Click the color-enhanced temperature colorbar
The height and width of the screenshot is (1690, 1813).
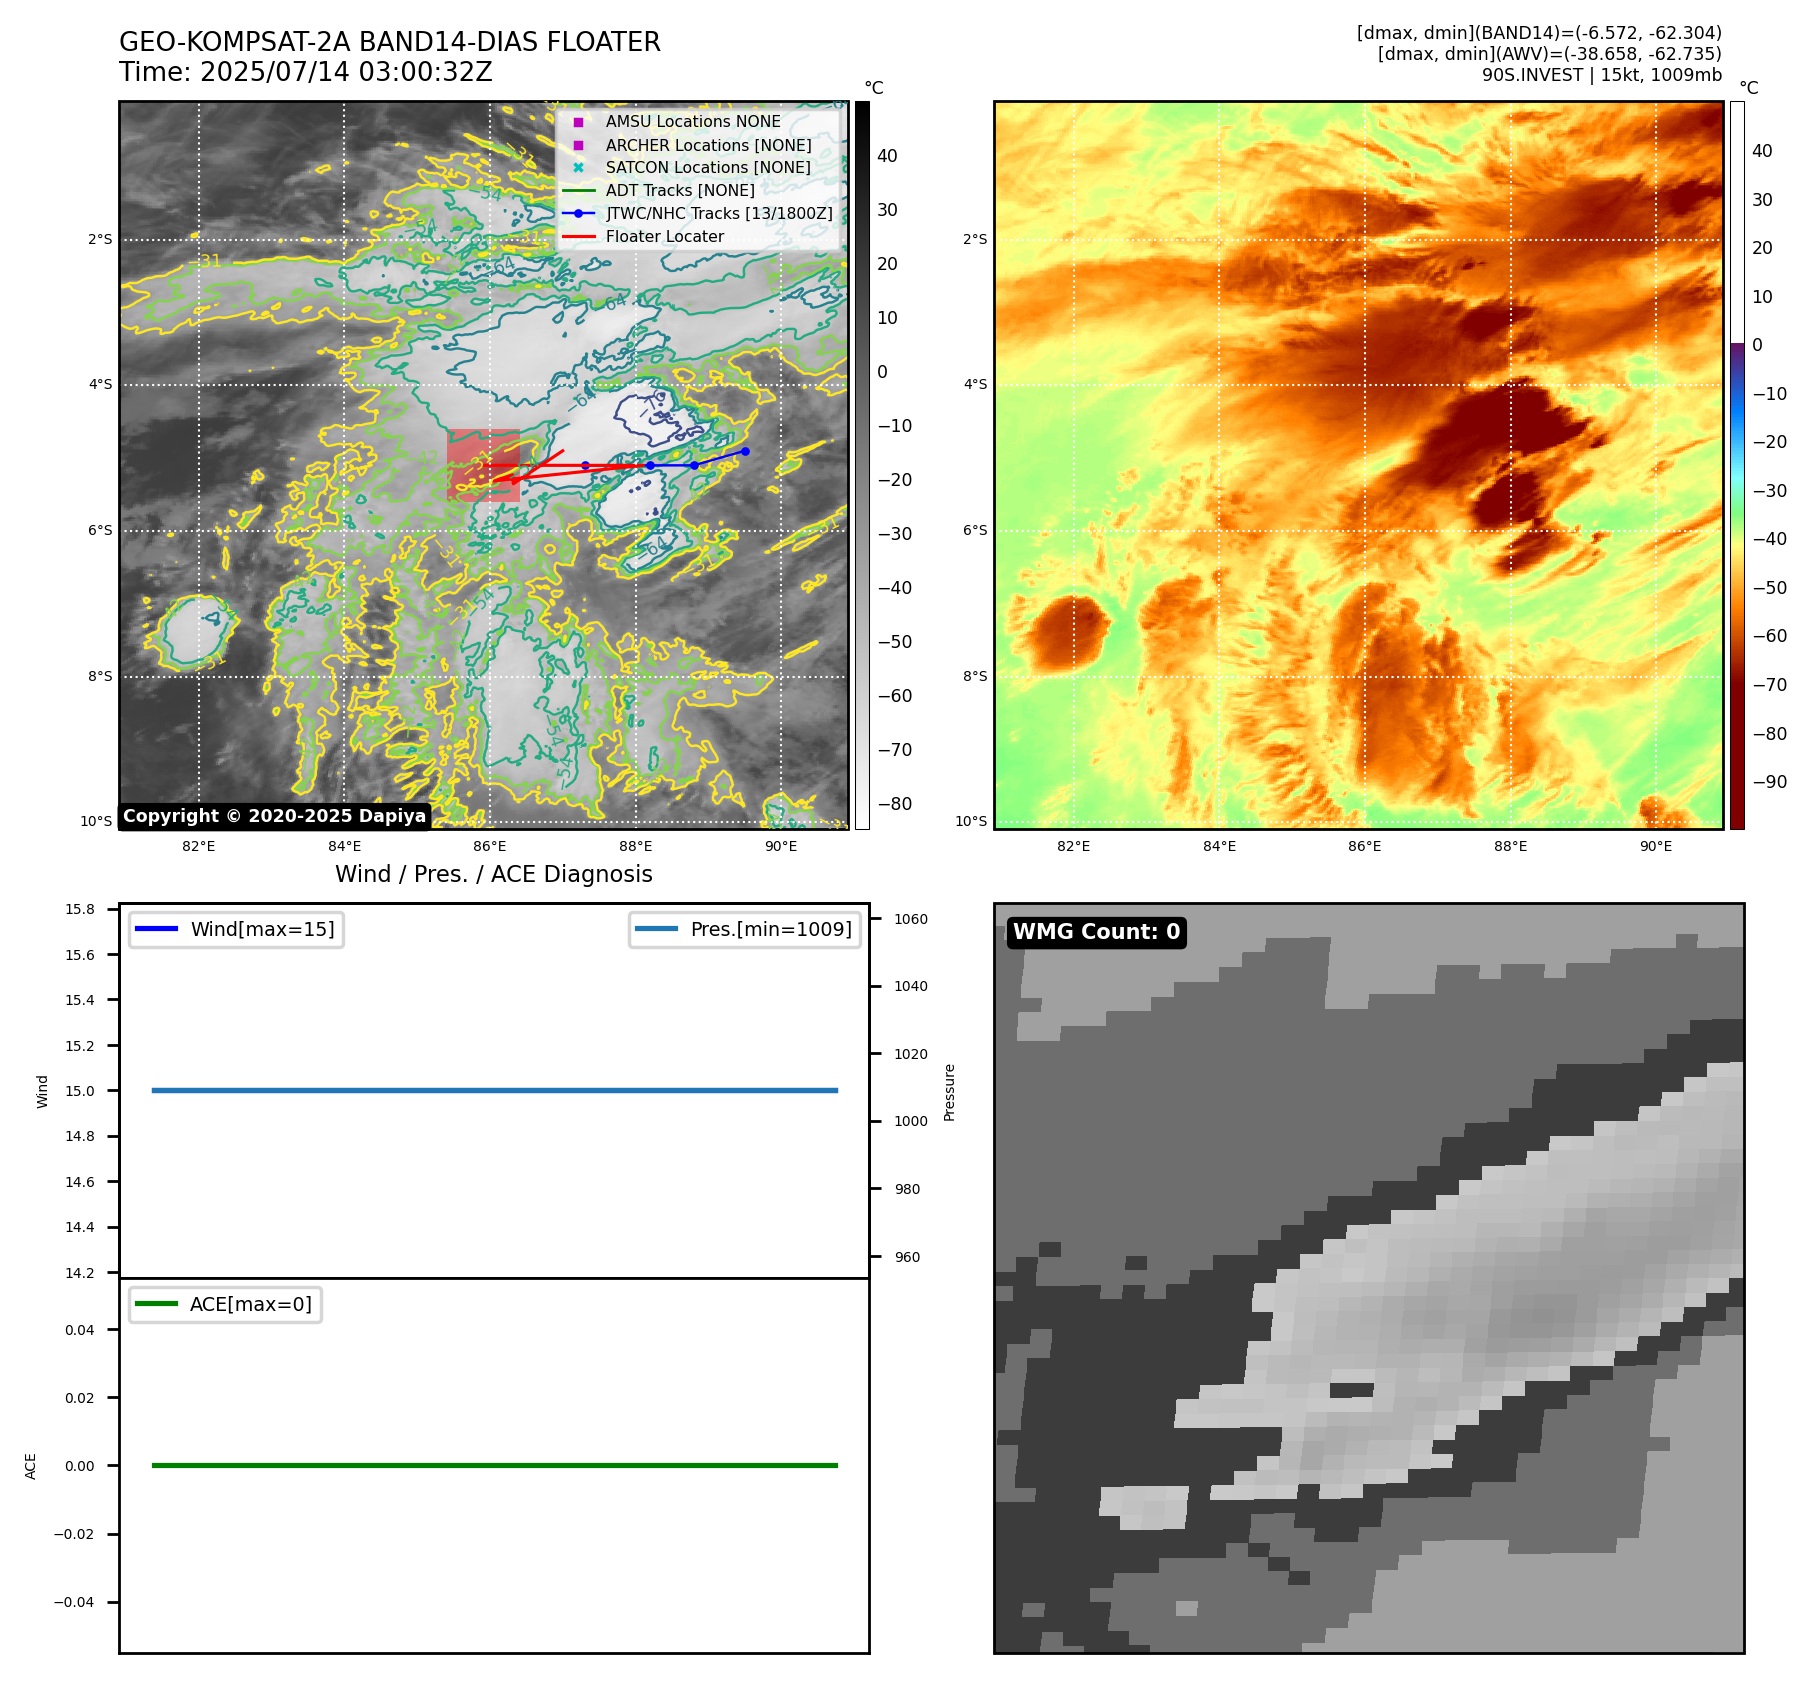[x=1737, y=465]
